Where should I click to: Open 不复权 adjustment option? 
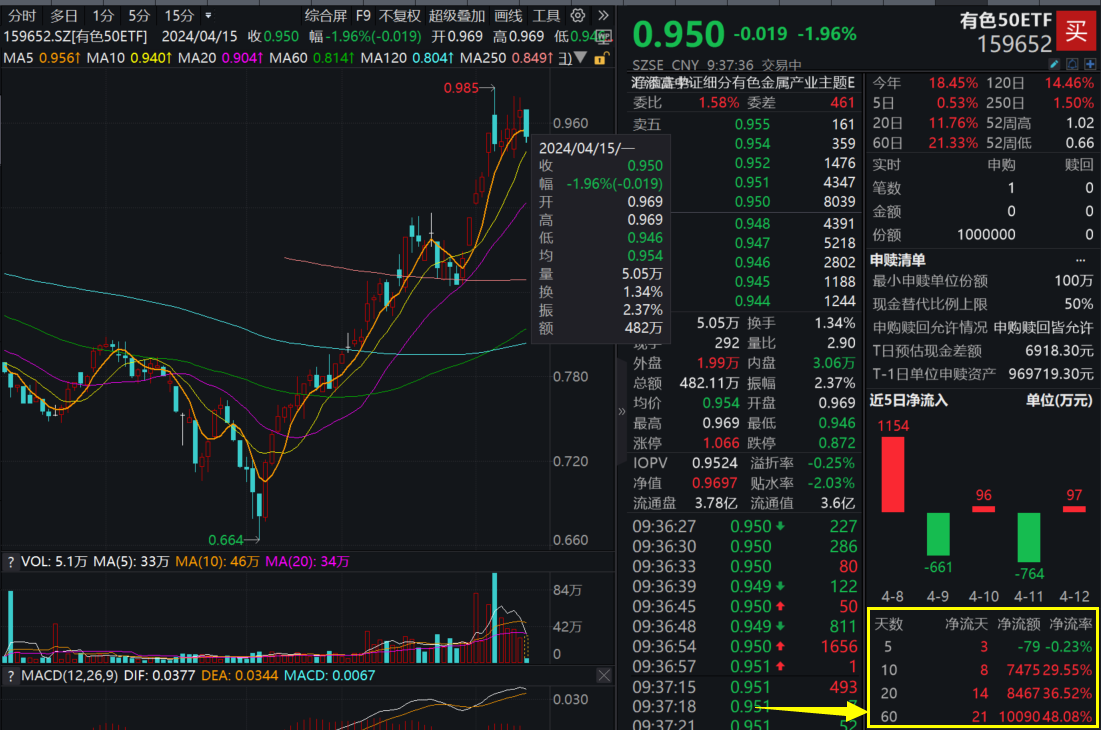coord(400,15)
